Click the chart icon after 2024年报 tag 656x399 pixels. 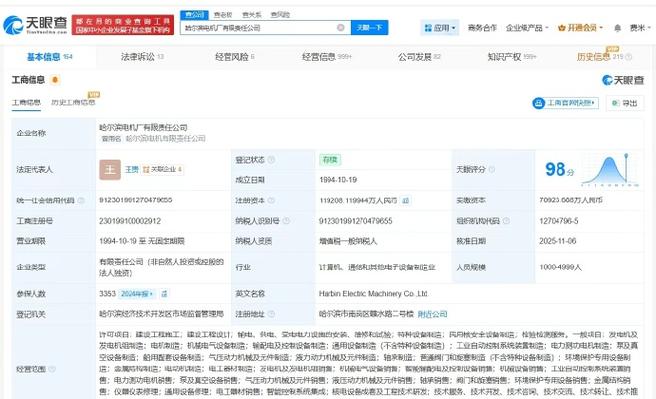click(x=164, y=294)
